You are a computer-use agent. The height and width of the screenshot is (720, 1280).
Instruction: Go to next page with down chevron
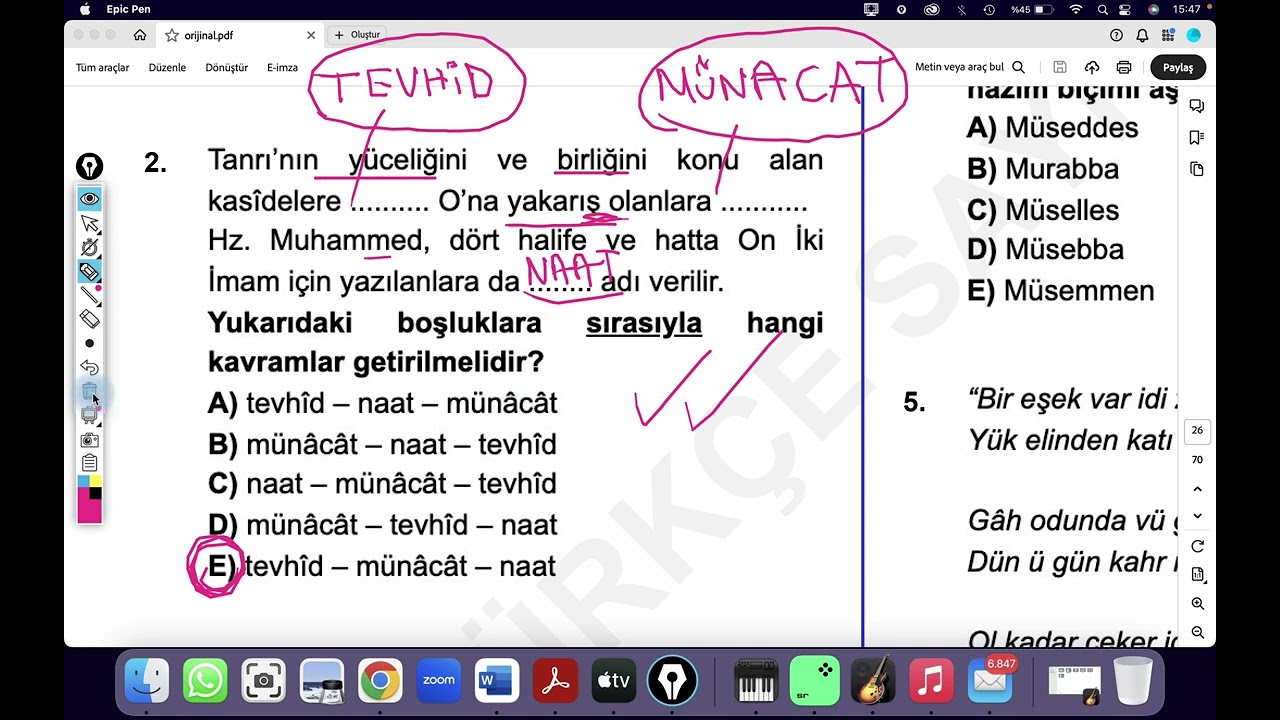[1198, 516]
